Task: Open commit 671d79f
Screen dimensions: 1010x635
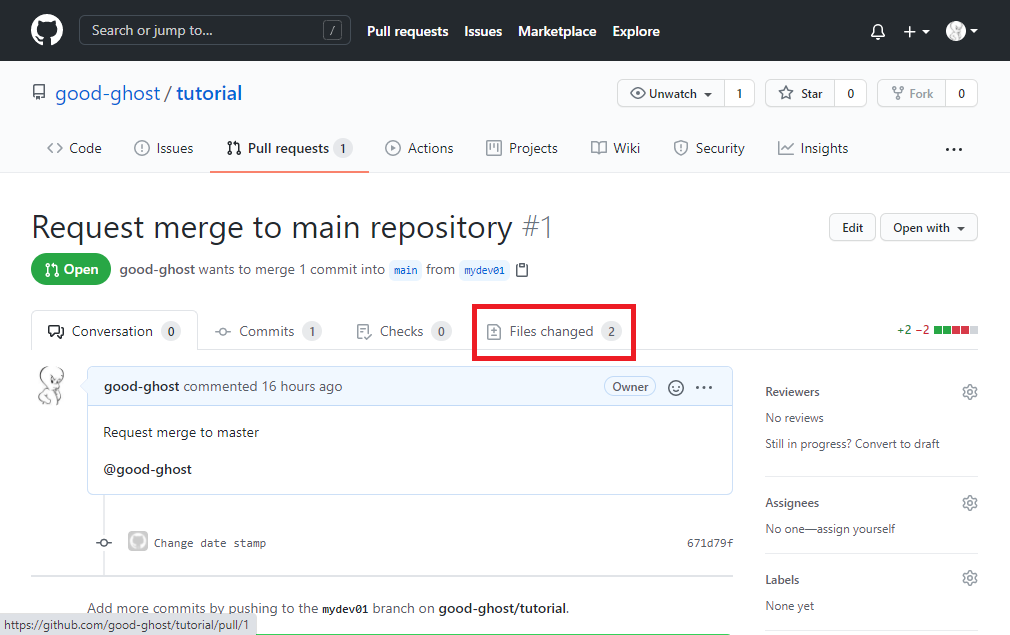Action: (710, 541)
